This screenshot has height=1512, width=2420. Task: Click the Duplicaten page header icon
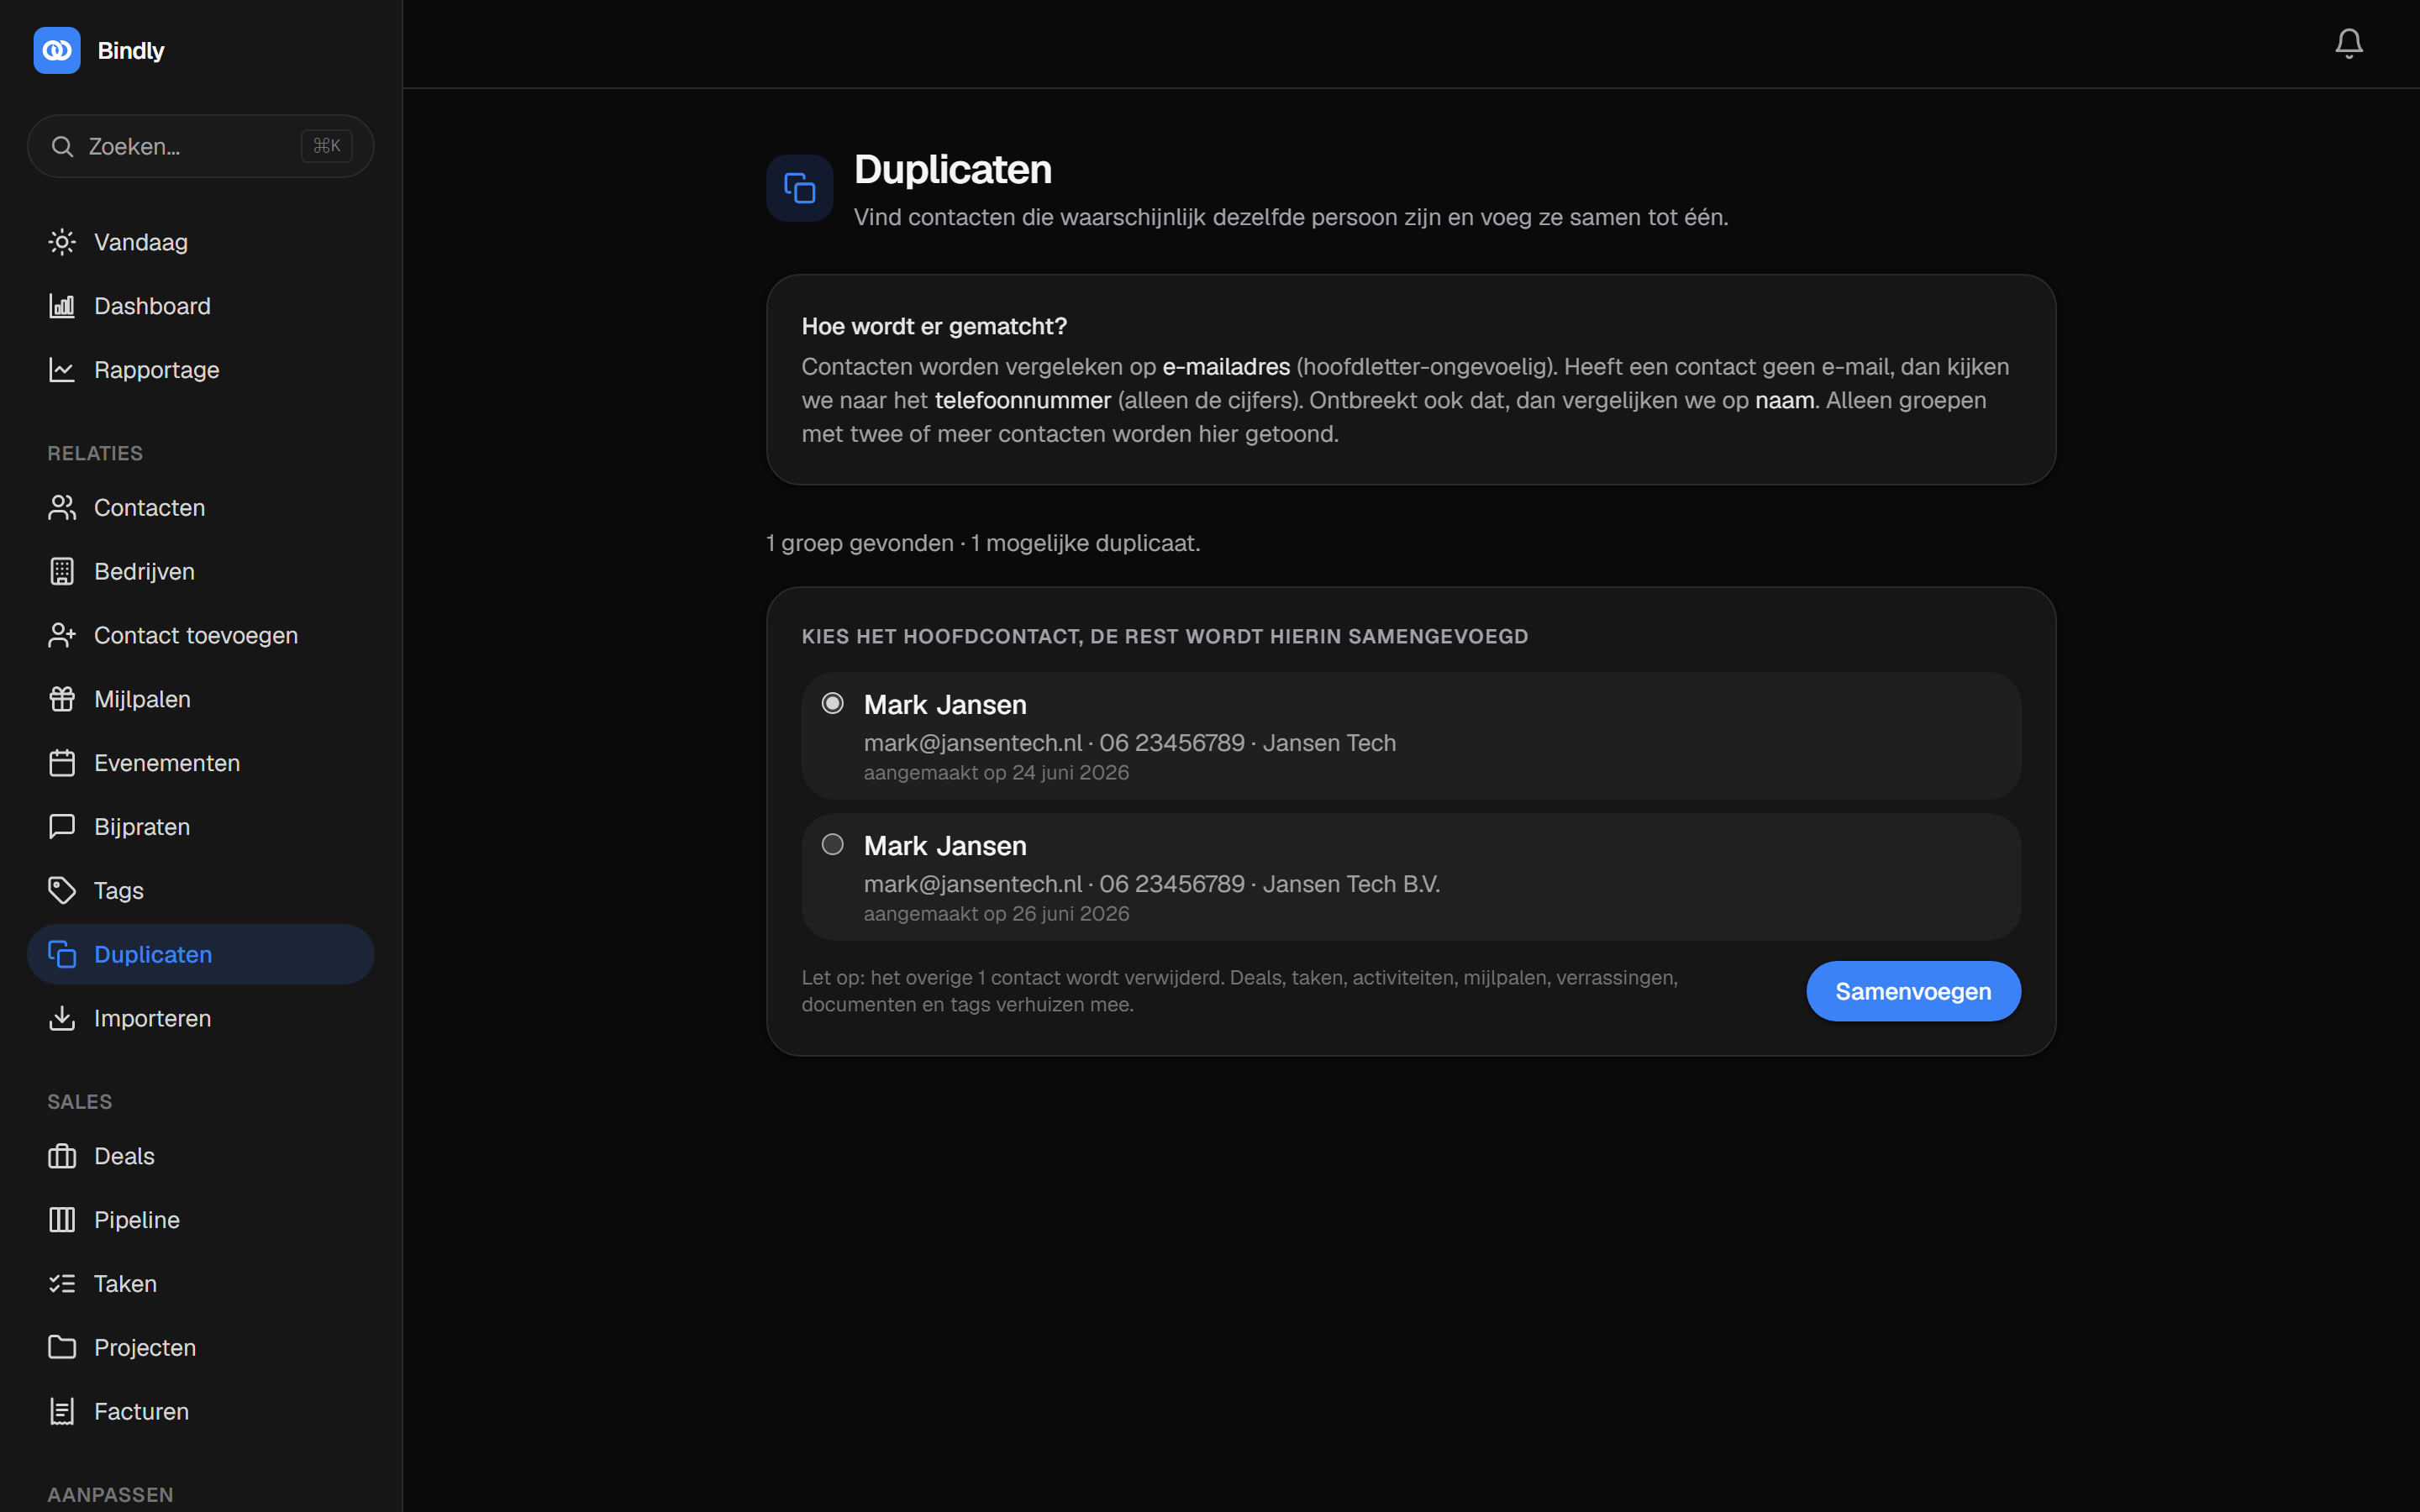pyautogui.click(x=800, y=188)
